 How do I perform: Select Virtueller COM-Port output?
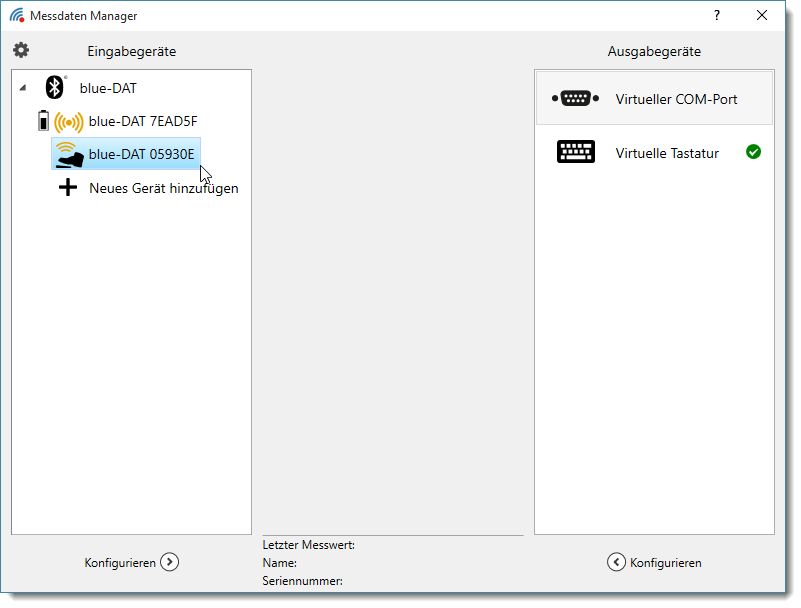point(676,99)
